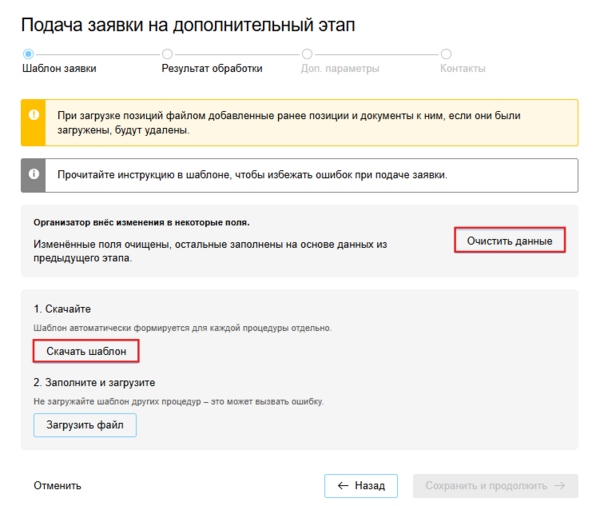Image resolution: width=600 pixels, height=506 pixels.
Task: Click the left arrow icon in Назад
Action: click(x=343, y=486)
